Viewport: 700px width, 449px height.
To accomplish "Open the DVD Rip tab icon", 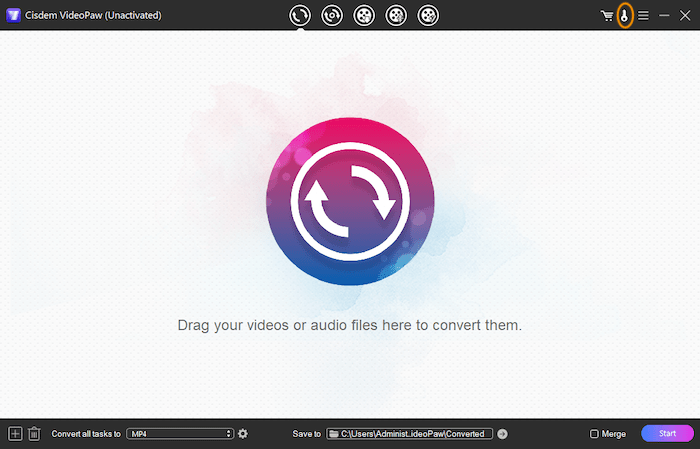I will (x=332, y=16).
